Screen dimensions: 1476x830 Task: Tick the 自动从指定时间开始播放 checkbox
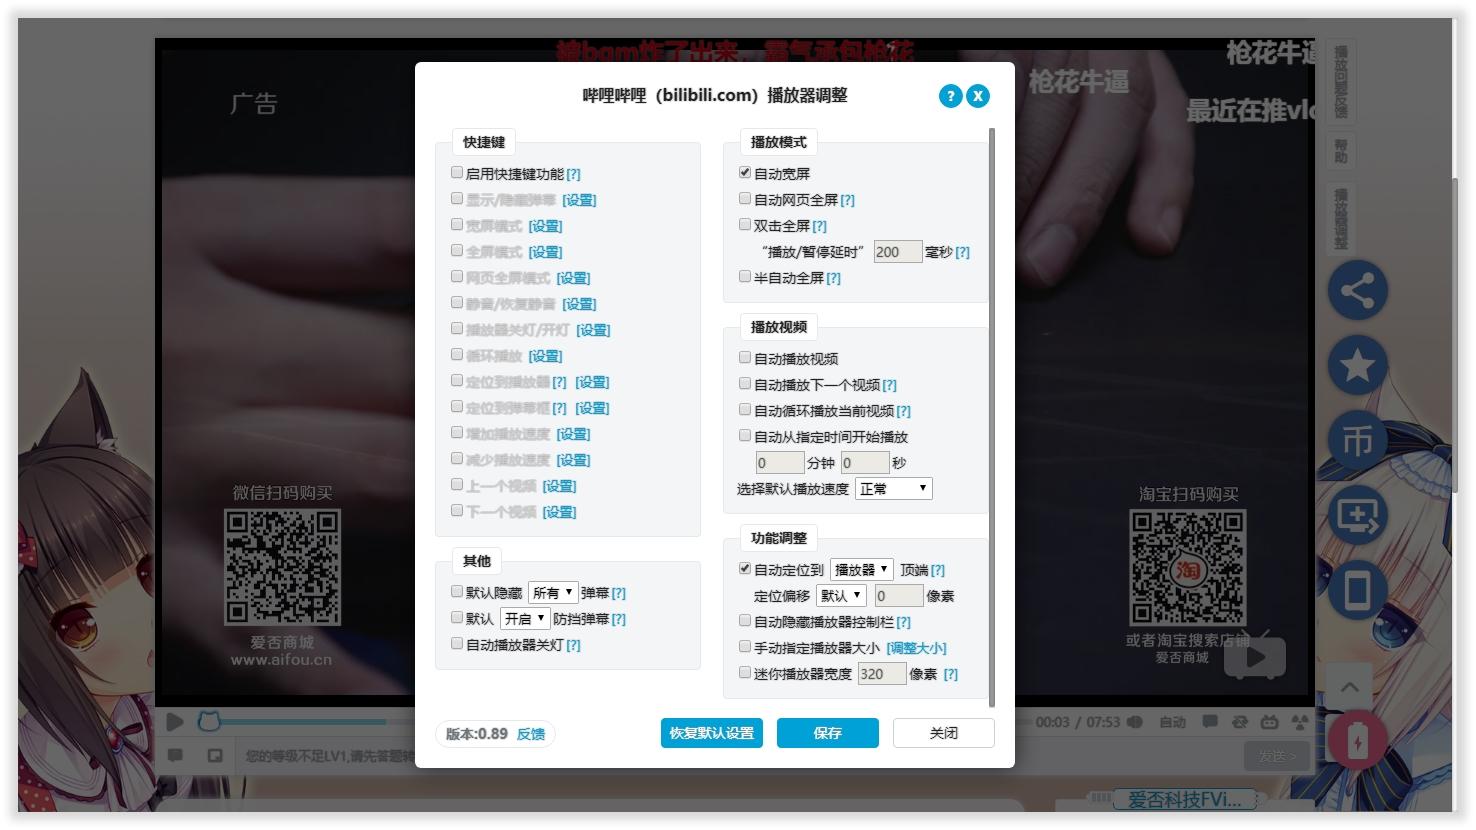(745, 436)
